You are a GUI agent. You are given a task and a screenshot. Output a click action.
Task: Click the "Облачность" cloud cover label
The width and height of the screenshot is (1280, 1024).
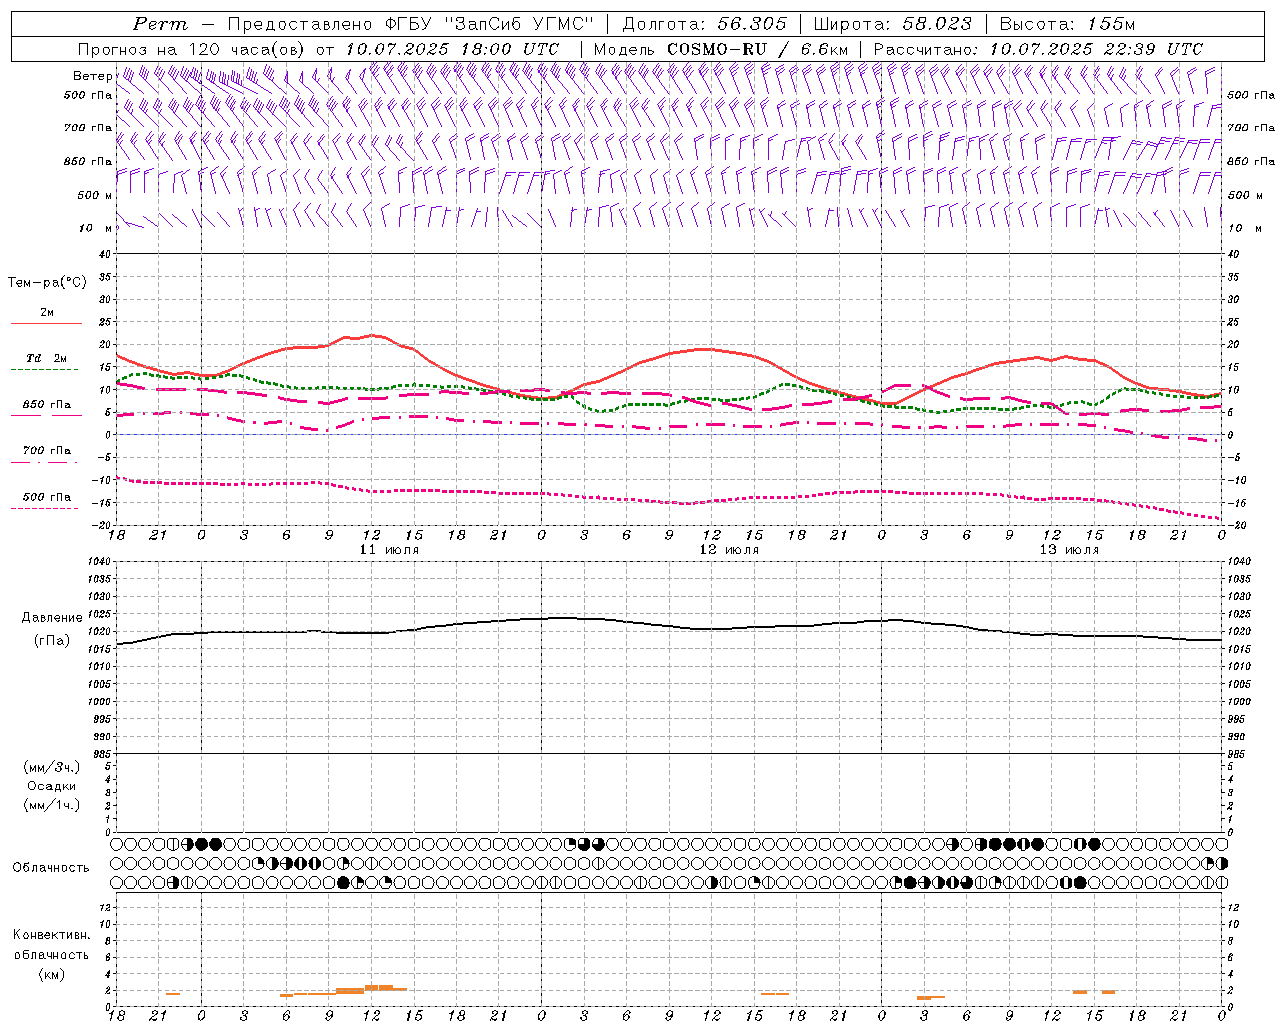point(51,867)
